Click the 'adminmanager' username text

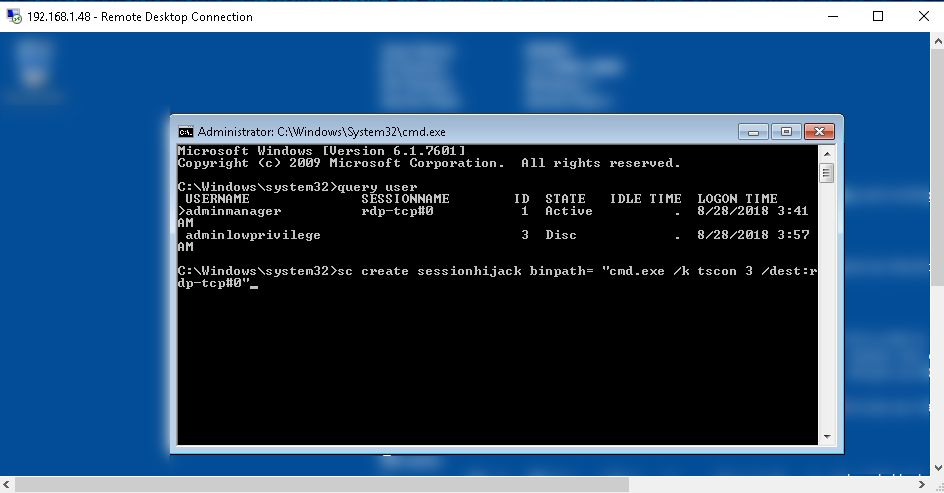(233, 211)
